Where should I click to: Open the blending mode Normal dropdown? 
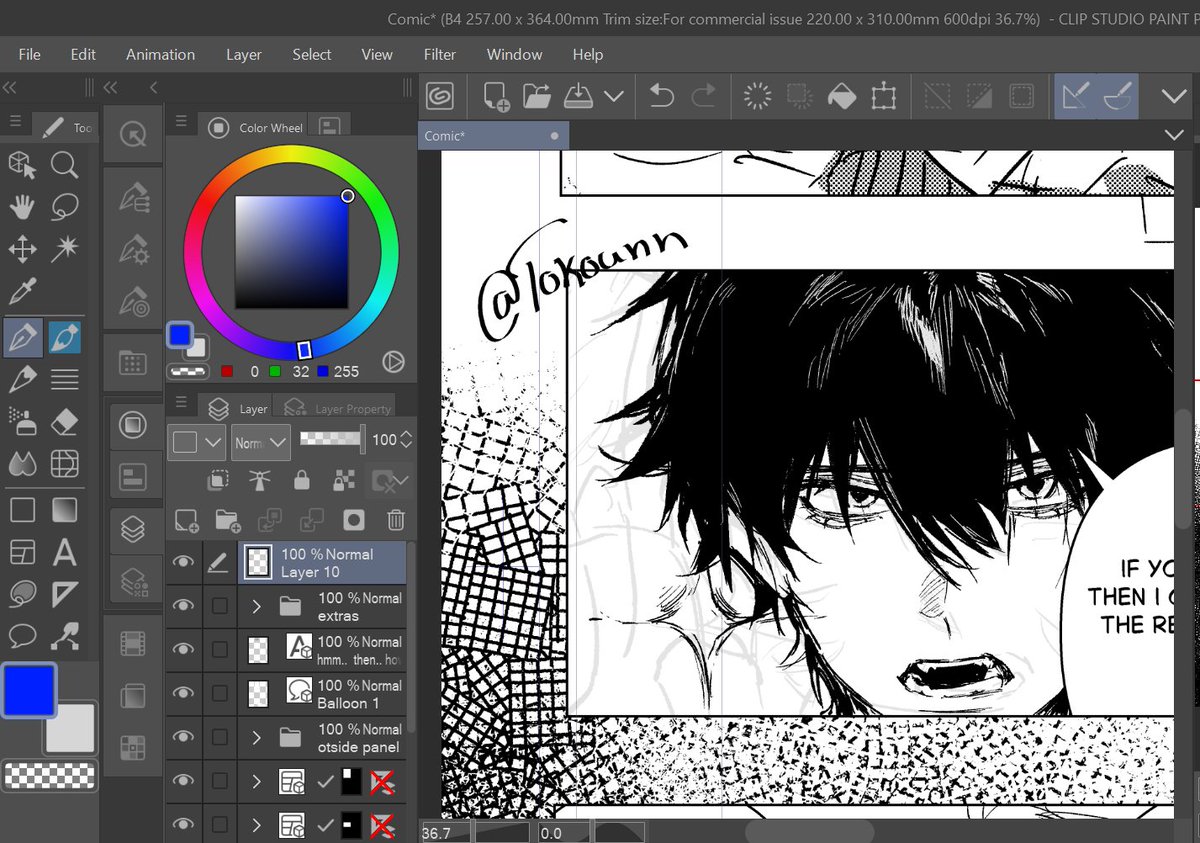[260, 441]
